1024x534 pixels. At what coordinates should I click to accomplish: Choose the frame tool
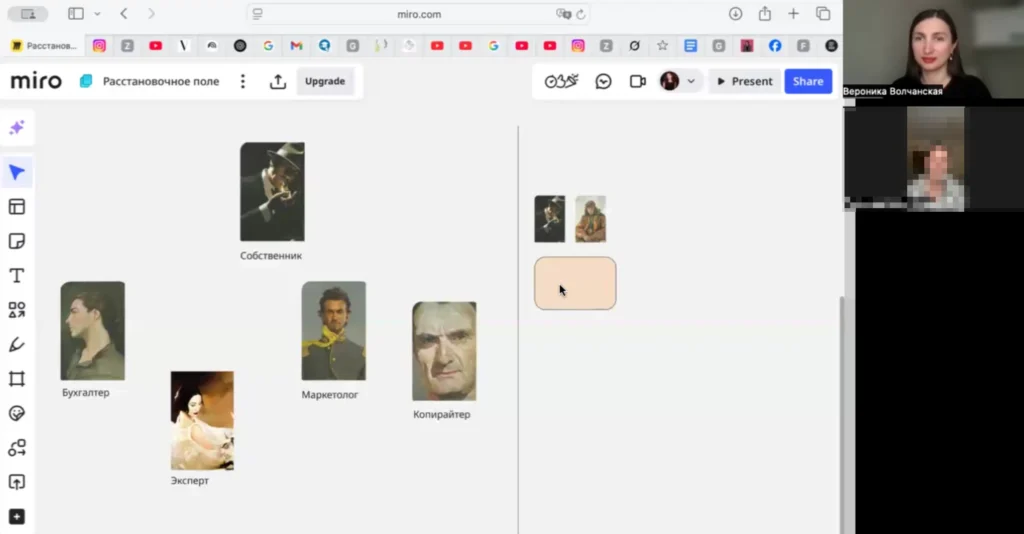tap(17, 379)
